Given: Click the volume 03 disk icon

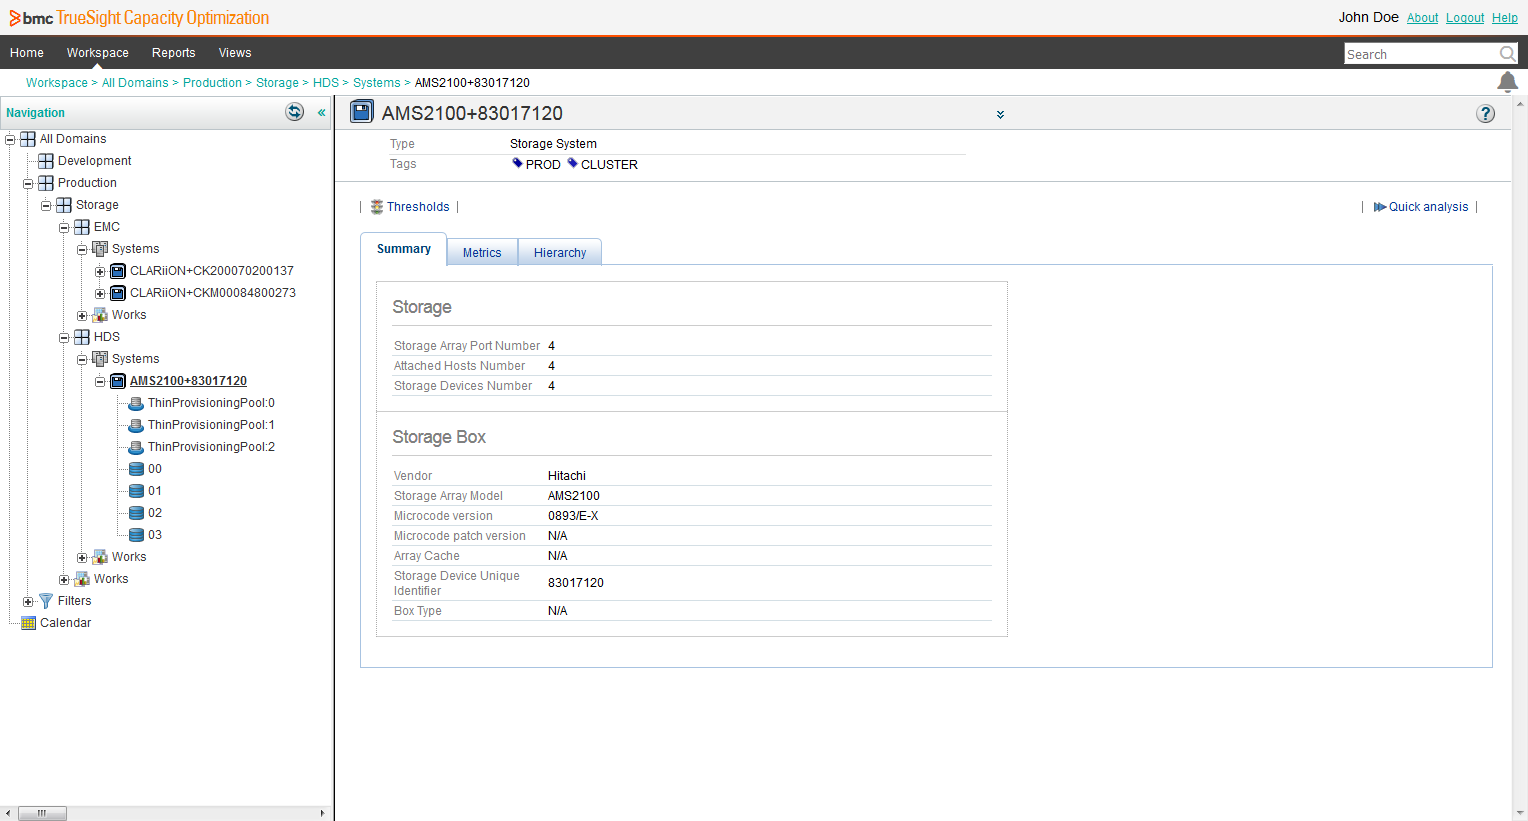Looking at the screenshot, I should click(136, 535).
